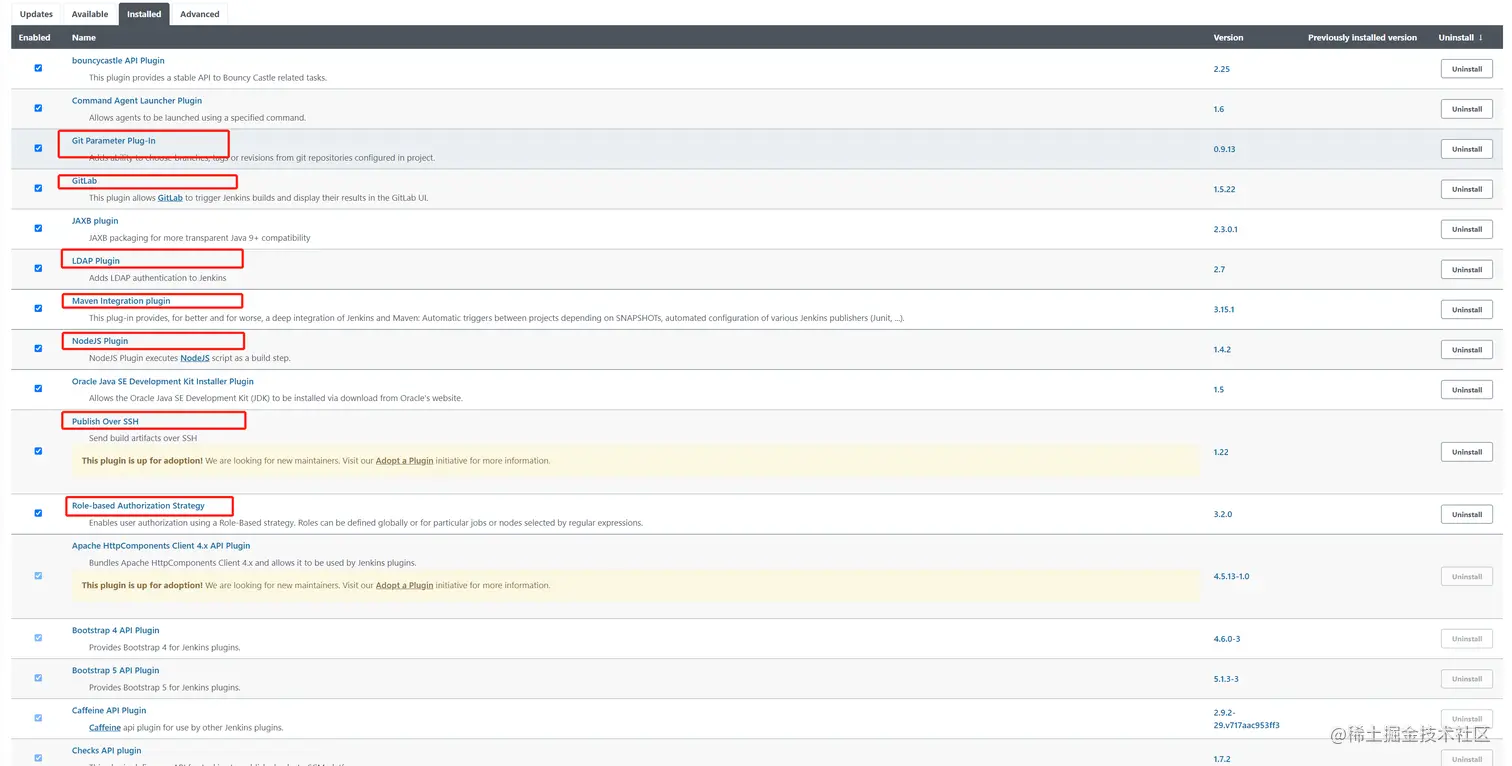The width and height of the screenshot is (1512, 766).
Task: Open version 4.5.13-1.0 of Apache HttpComponents plugin
Action: tap(1232, 576)
